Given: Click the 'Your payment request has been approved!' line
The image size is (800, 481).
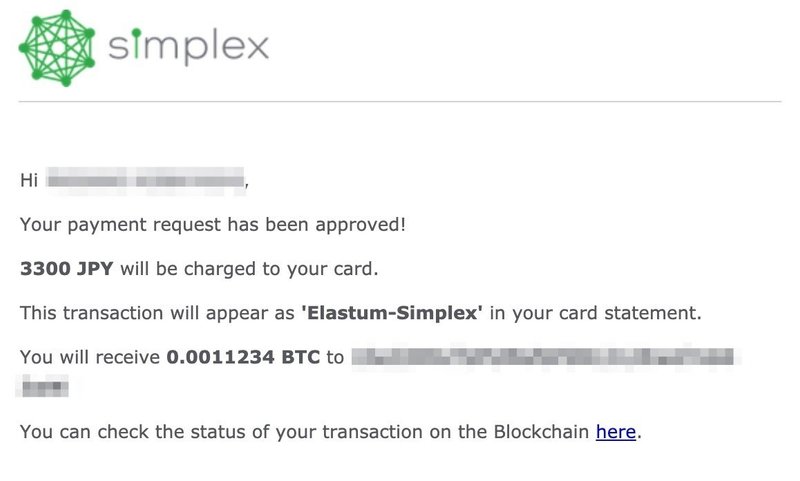Looking at the screenshot, I should coord(213,225).
